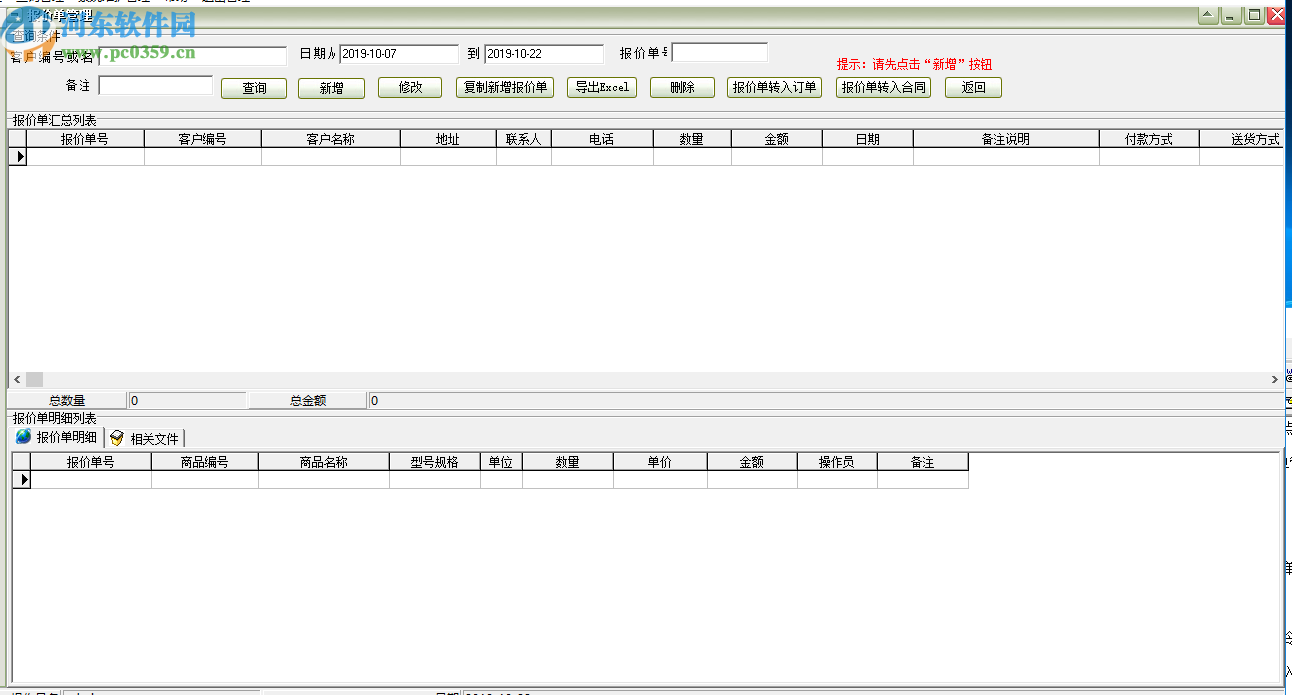Click the 新增 button

[331, 88]
